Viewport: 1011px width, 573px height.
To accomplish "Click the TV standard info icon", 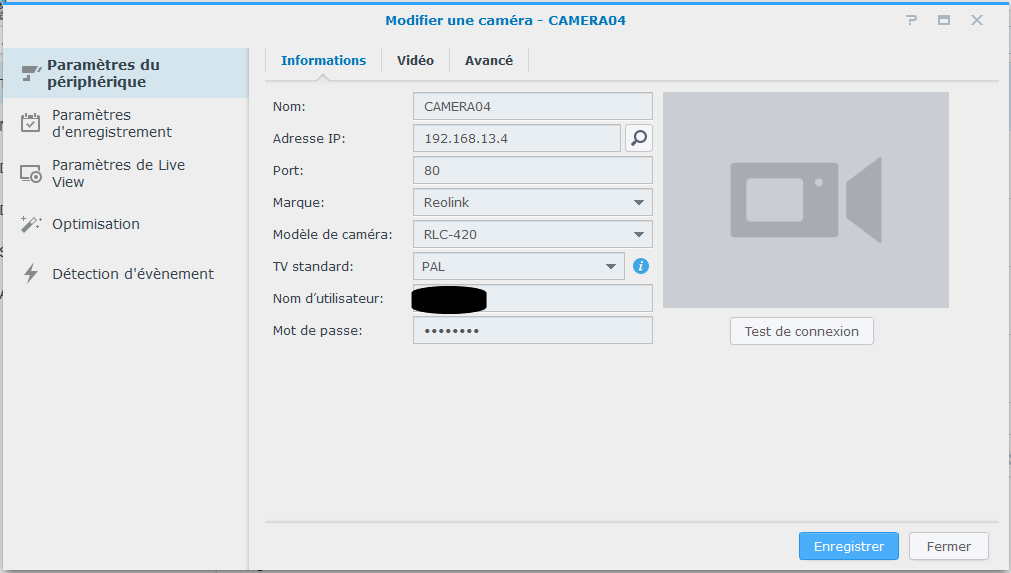I will (x=641, y=266).
